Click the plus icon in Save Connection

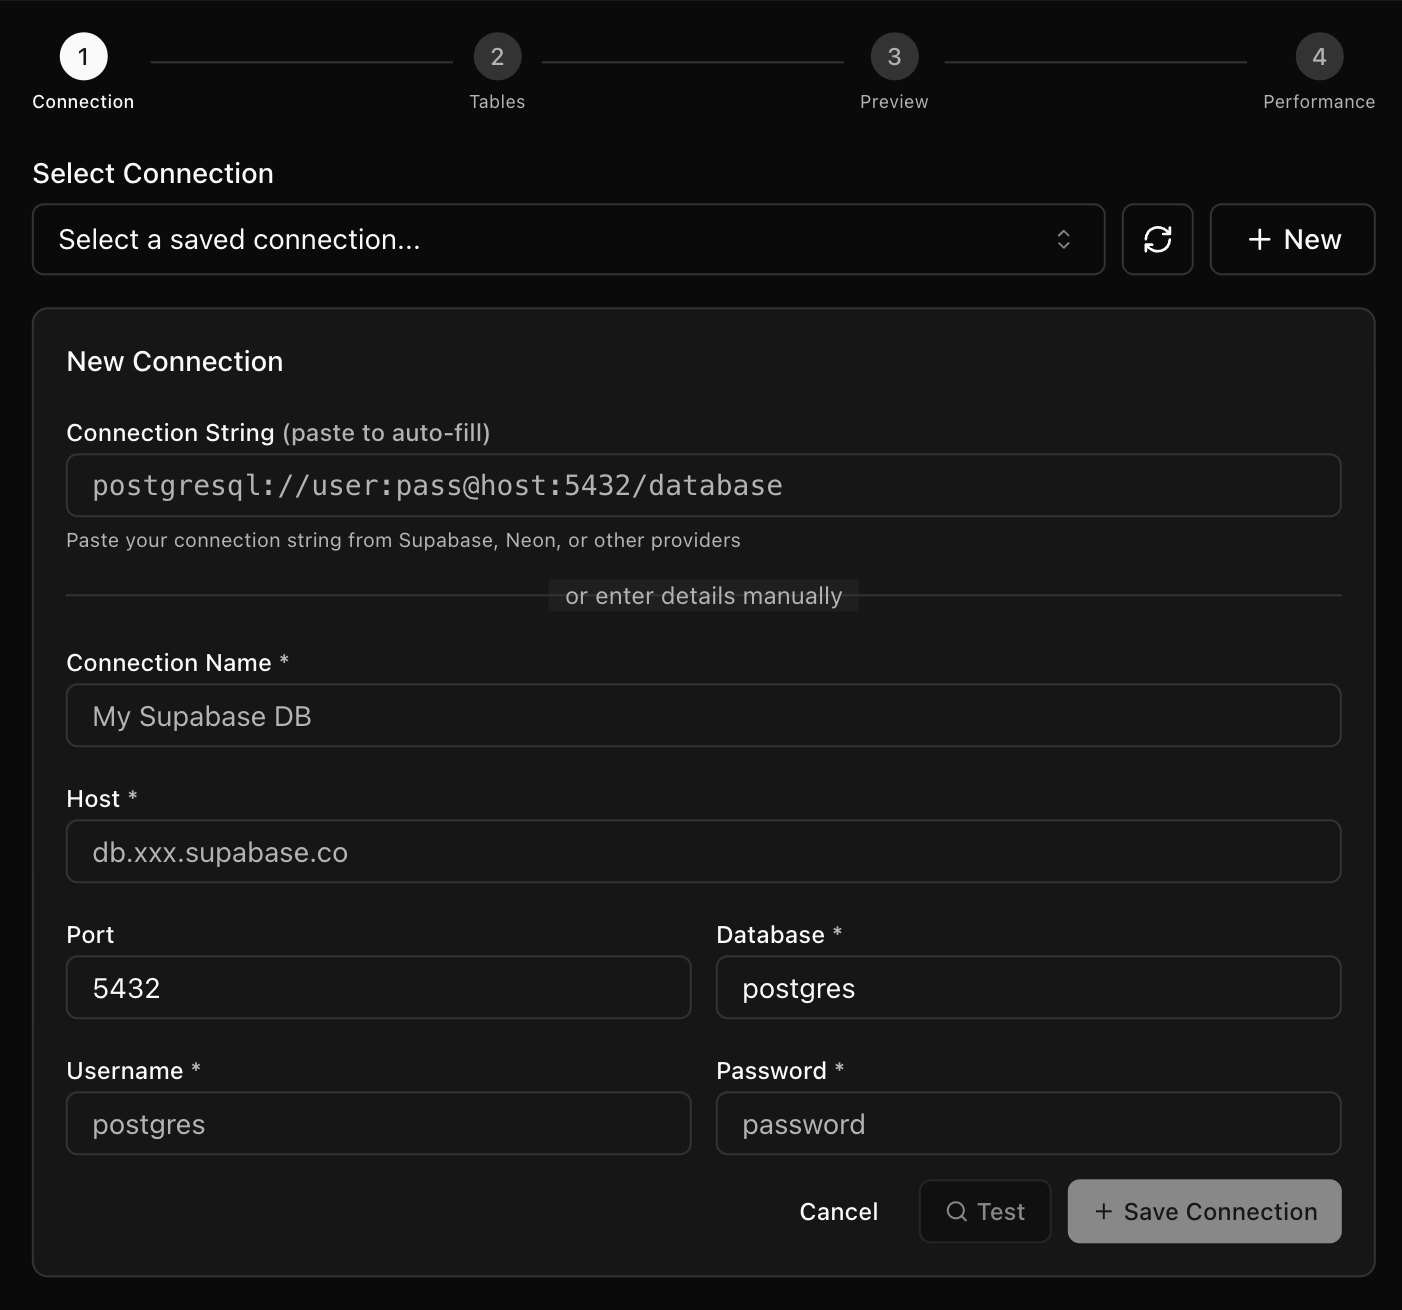[1104, 1211]
